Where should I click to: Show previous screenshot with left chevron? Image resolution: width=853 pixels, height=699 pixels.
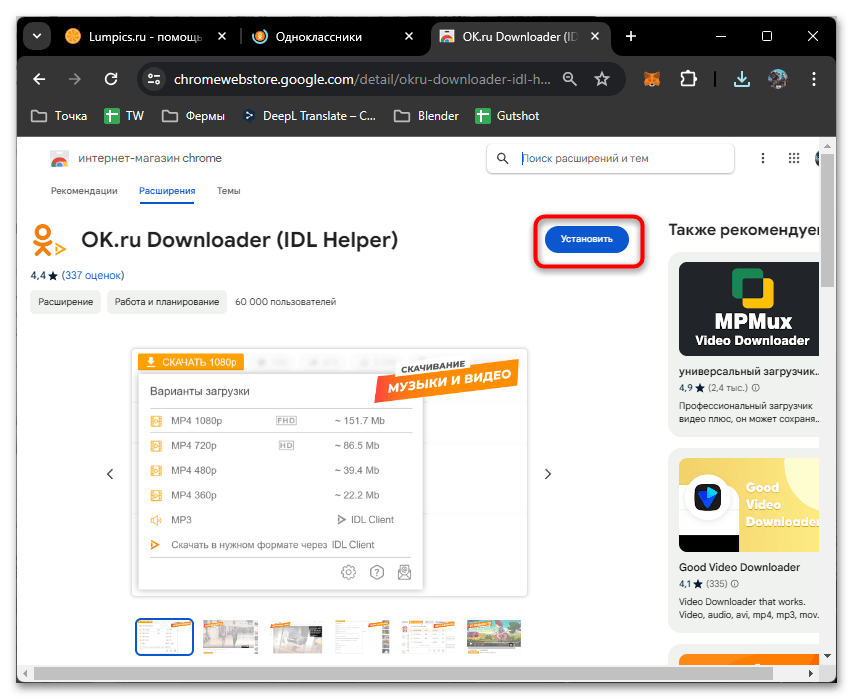(x=110, y=474)
